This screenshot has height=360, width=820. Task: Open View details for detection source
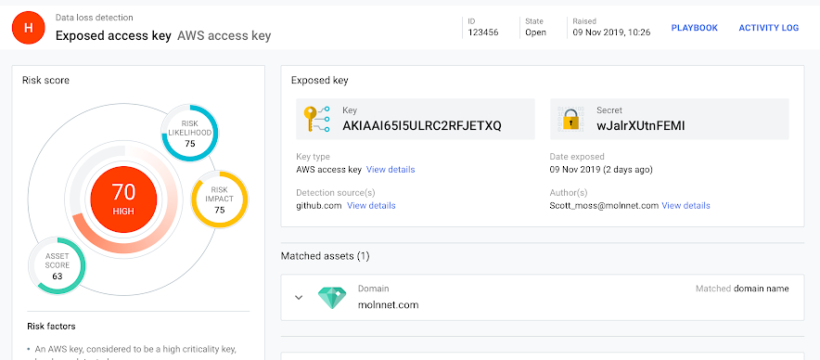[371, 206]
